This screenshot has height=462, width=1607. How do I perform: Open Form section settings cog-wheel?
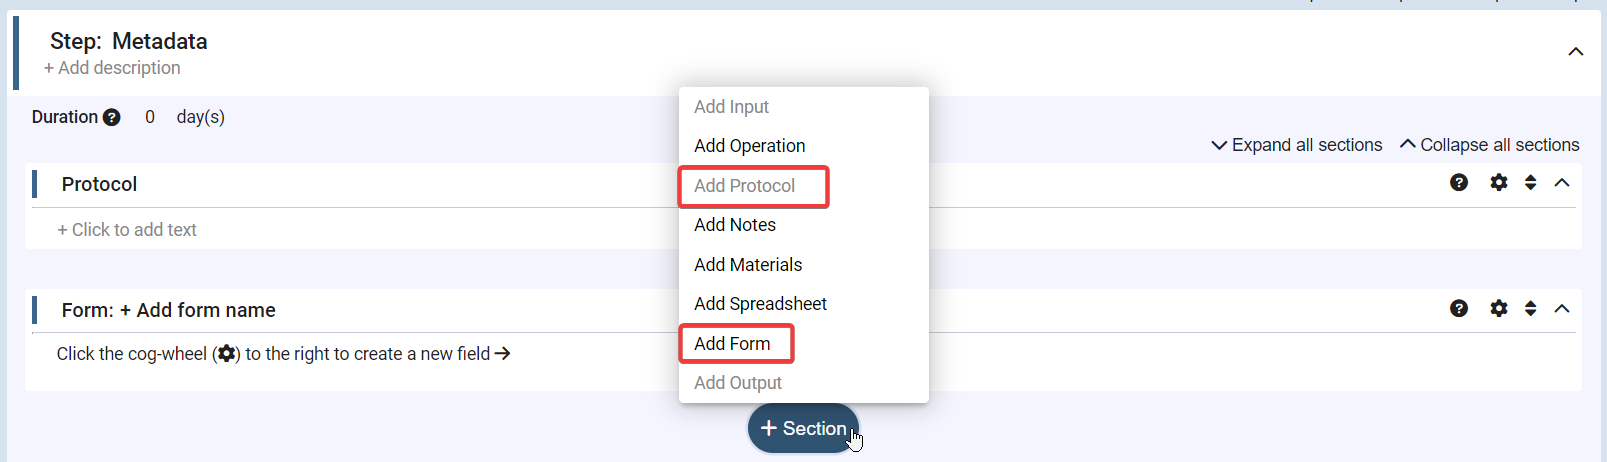click(1498, 309)
